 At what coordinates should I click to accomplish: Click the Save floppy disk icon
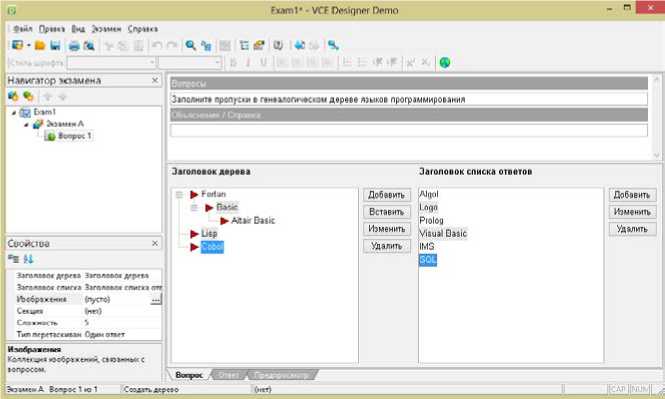pyautogui.click(x=55, y=45)
